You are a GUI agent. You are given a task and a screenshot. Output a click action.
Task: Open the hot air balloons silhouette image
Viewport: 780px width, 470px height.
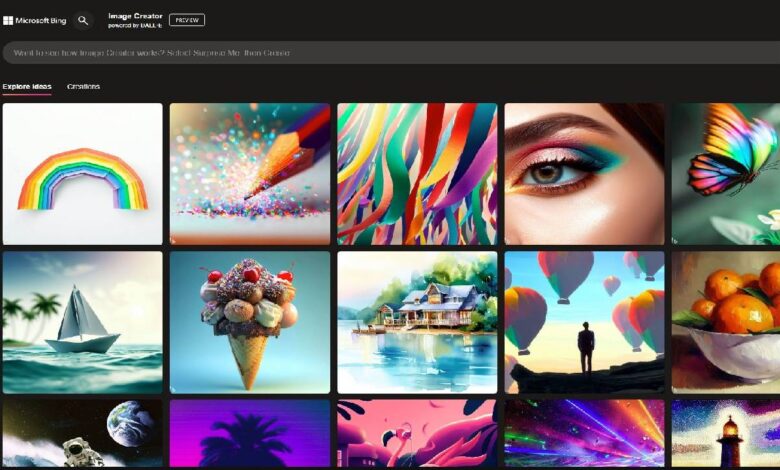(584, 322)
